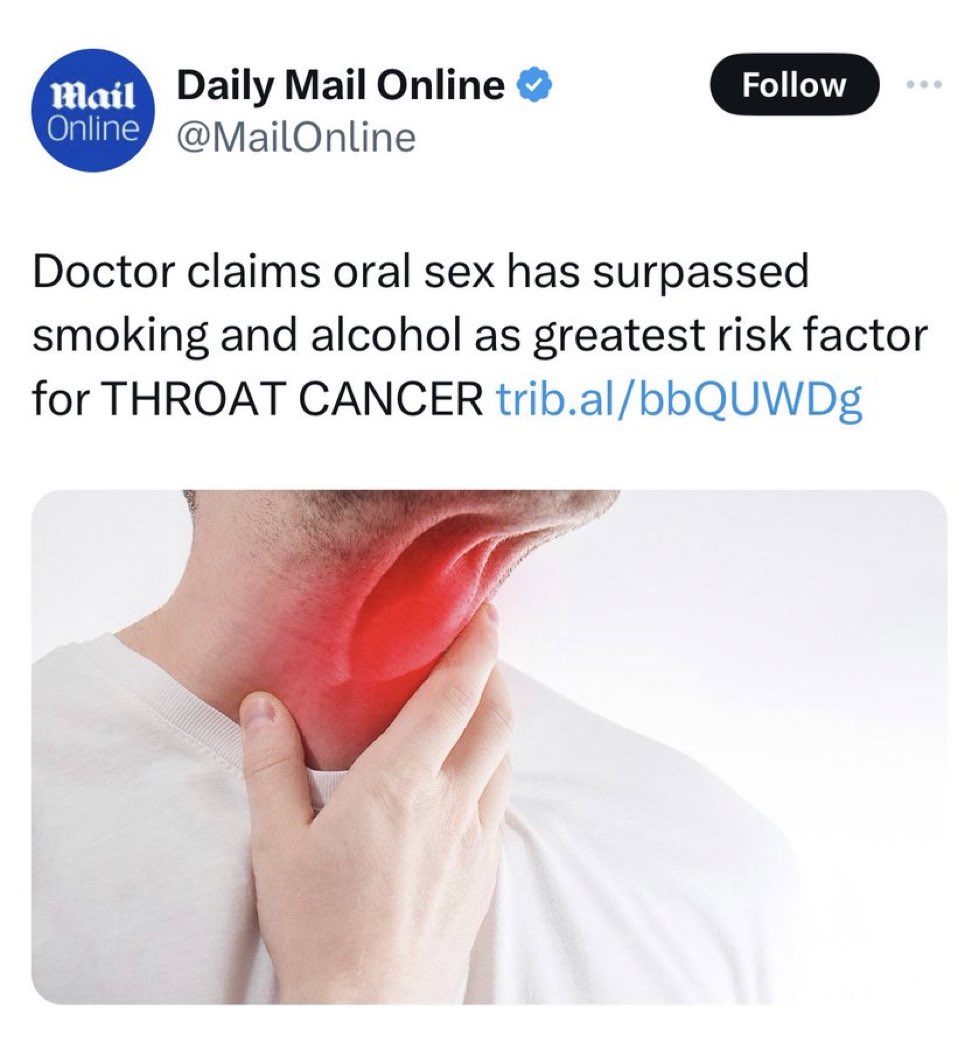Open the Mail Online profile avatar
The width and height of the screenshot is (978, 1050).
[x=94, y=111]
